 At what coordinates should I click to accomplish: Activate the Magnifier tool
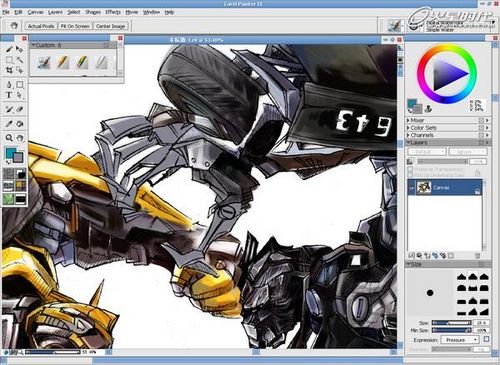pos(9,138)
